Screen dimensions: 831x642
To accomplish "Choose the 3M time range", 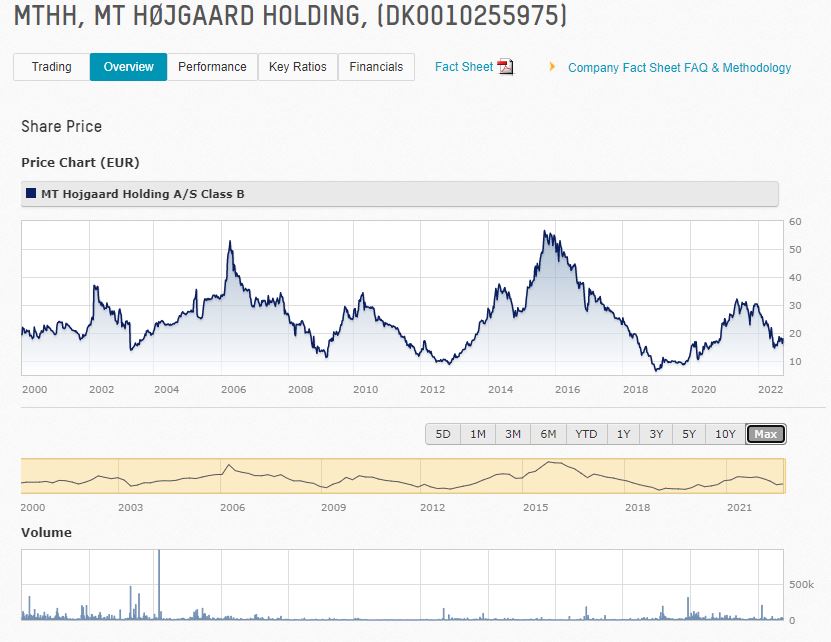I will tap(513, 434).
